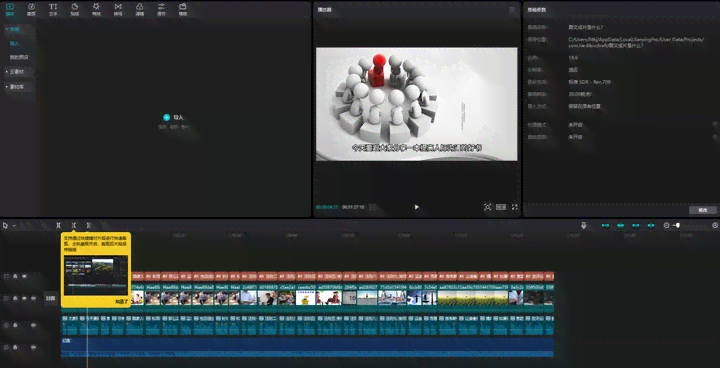
Task: Mute the voiceover audio track
Action: [x=34, y=325]
